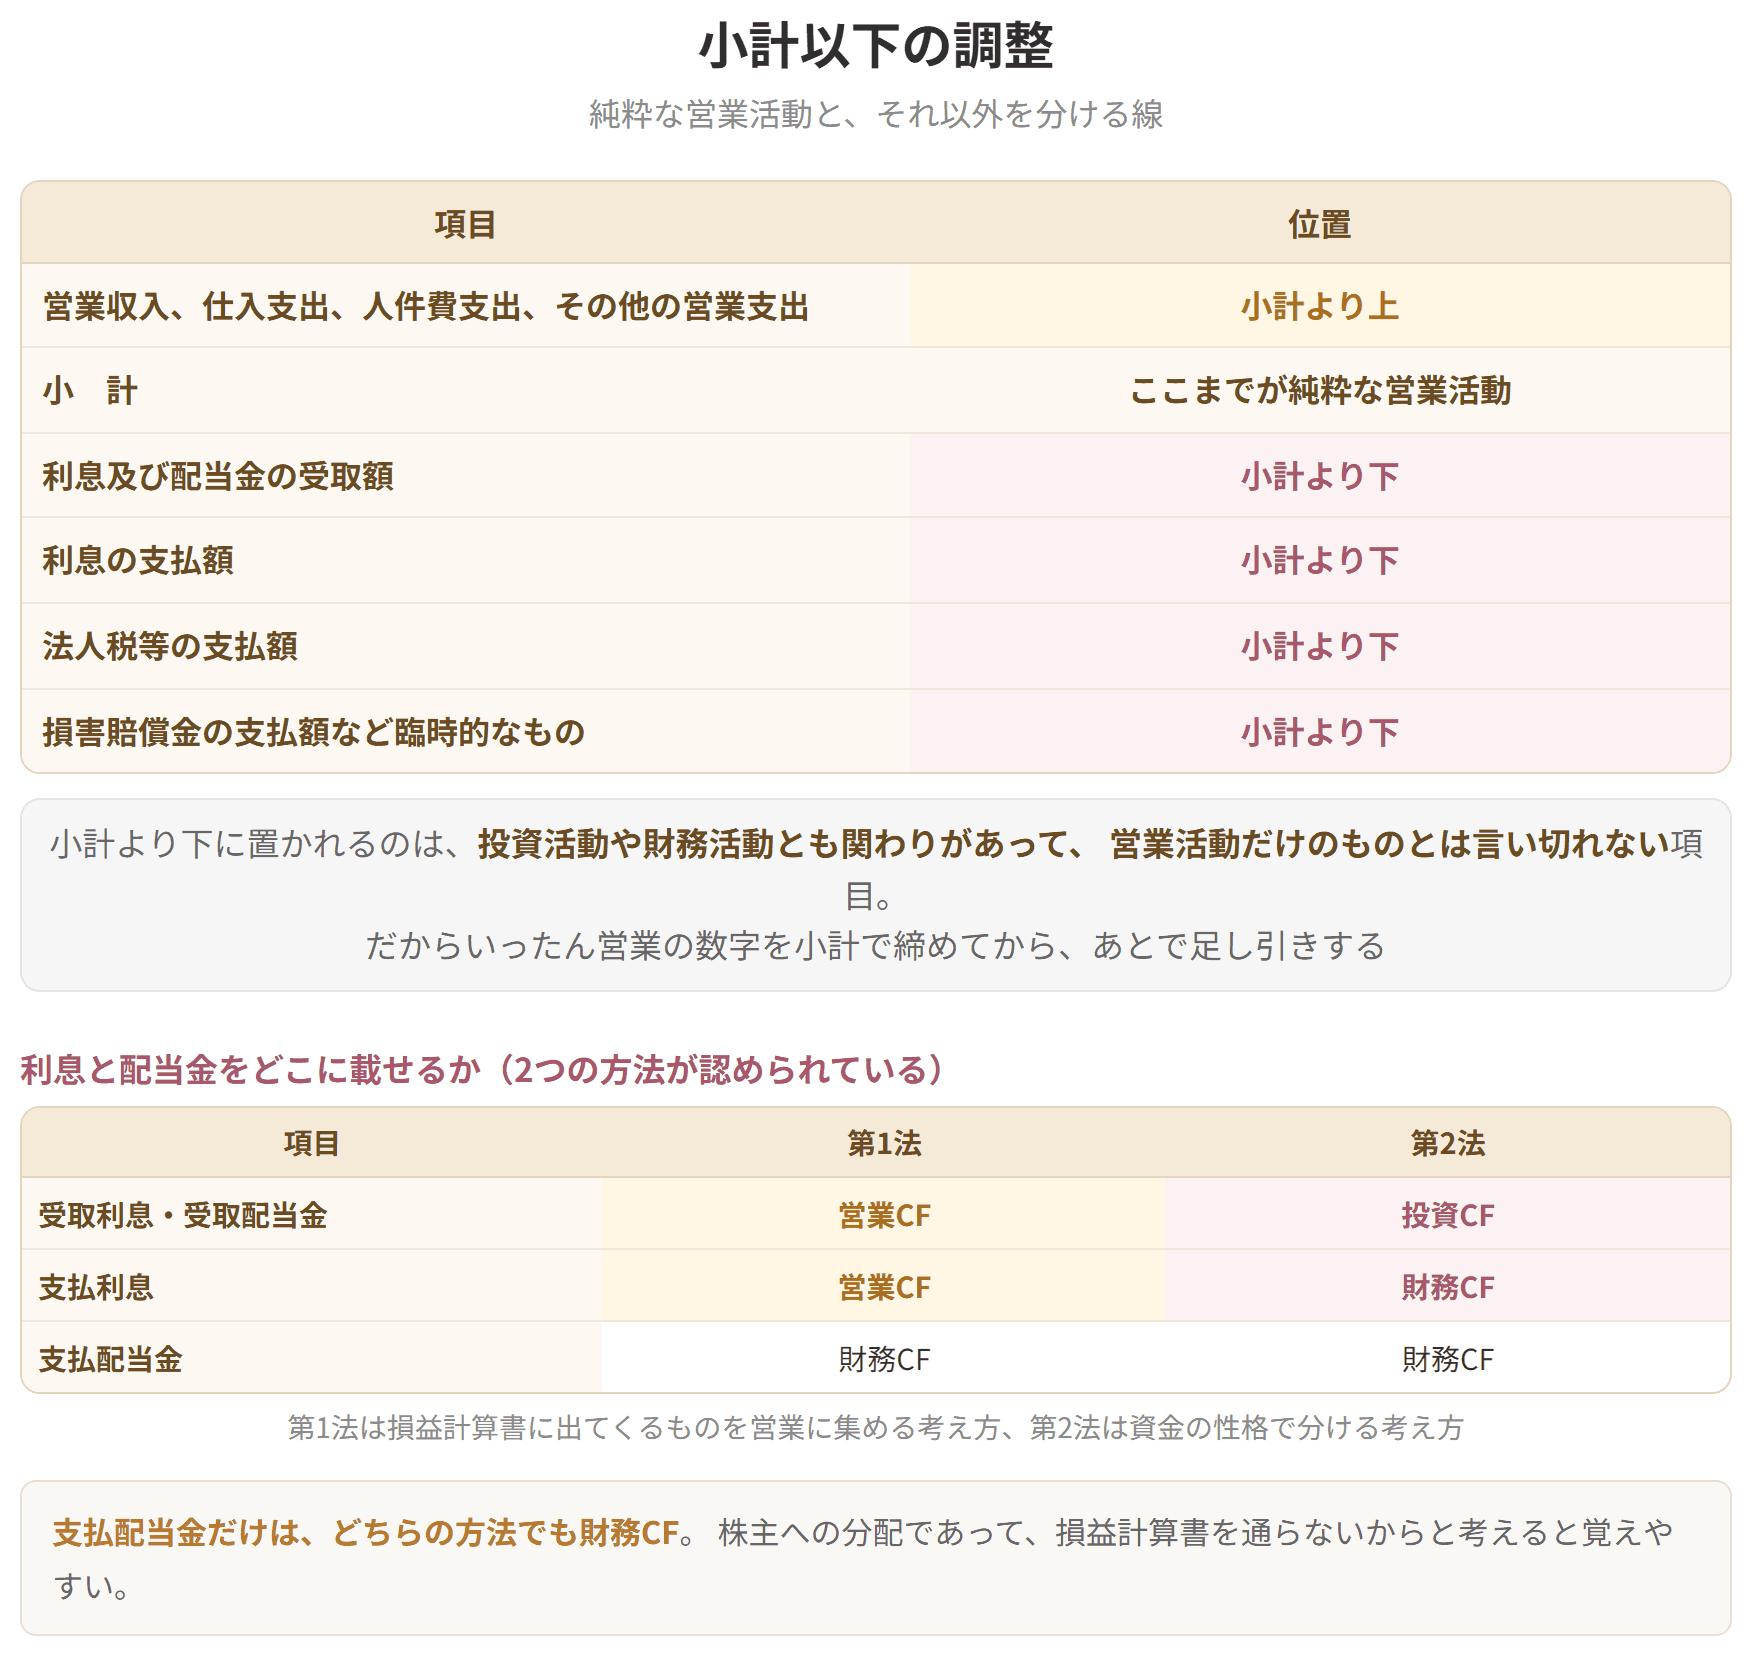Select 支払利息 row label
This screenshot has width=1752, height=1656.
pos(96,1287)
